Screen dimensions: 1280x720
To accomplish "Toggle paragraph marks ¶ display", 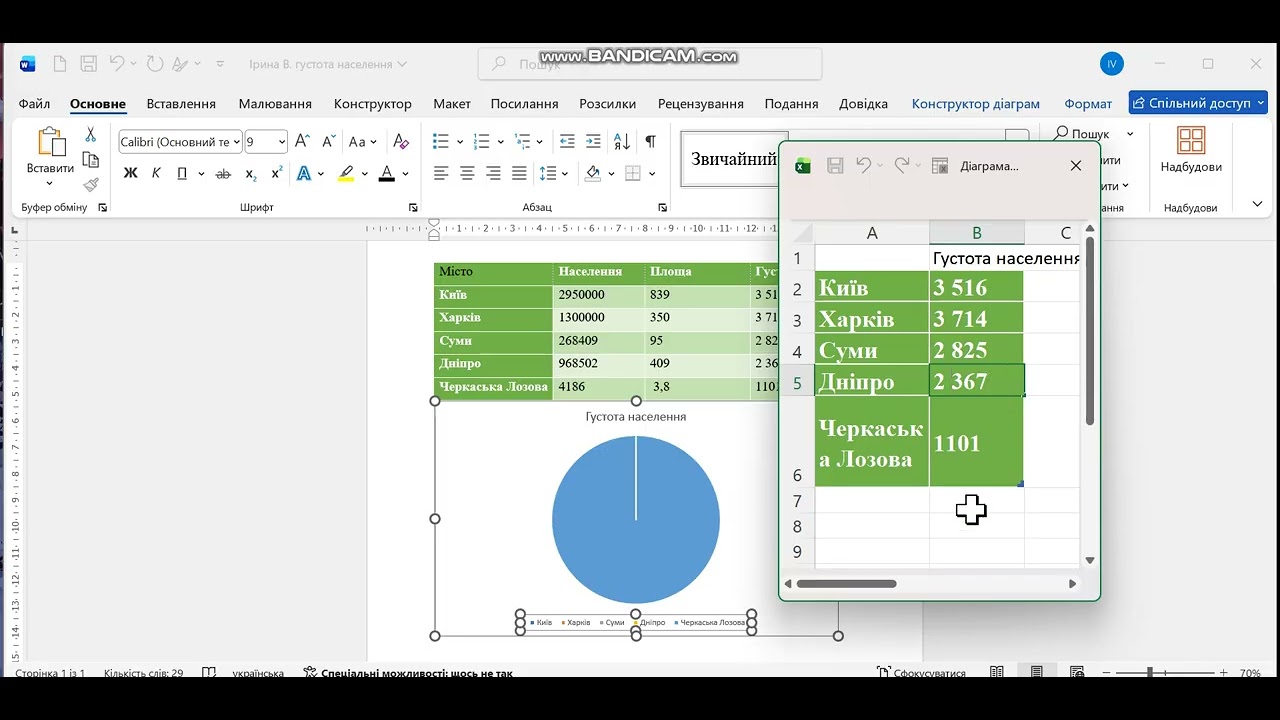I will tap(650, 142).
